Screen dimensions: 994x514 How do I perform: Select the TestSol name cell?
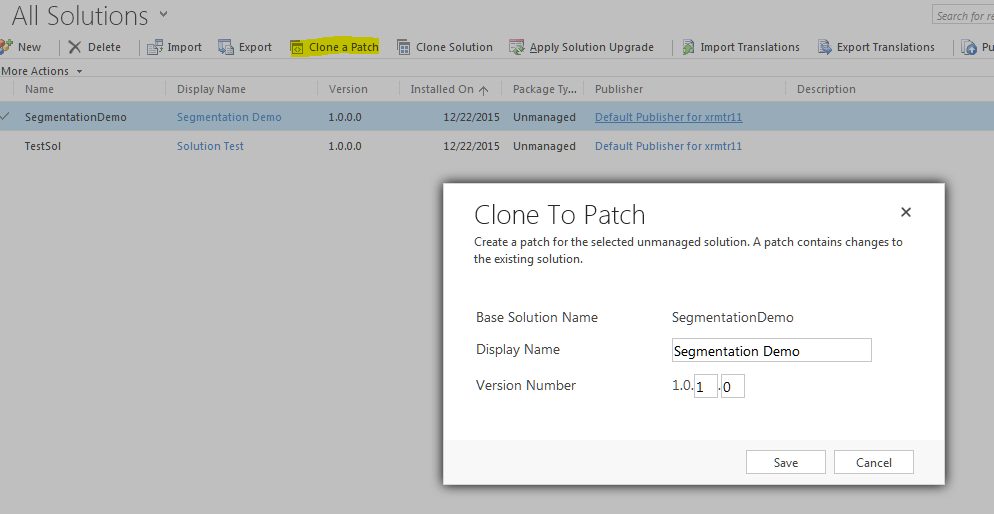[x=42, y=146]
